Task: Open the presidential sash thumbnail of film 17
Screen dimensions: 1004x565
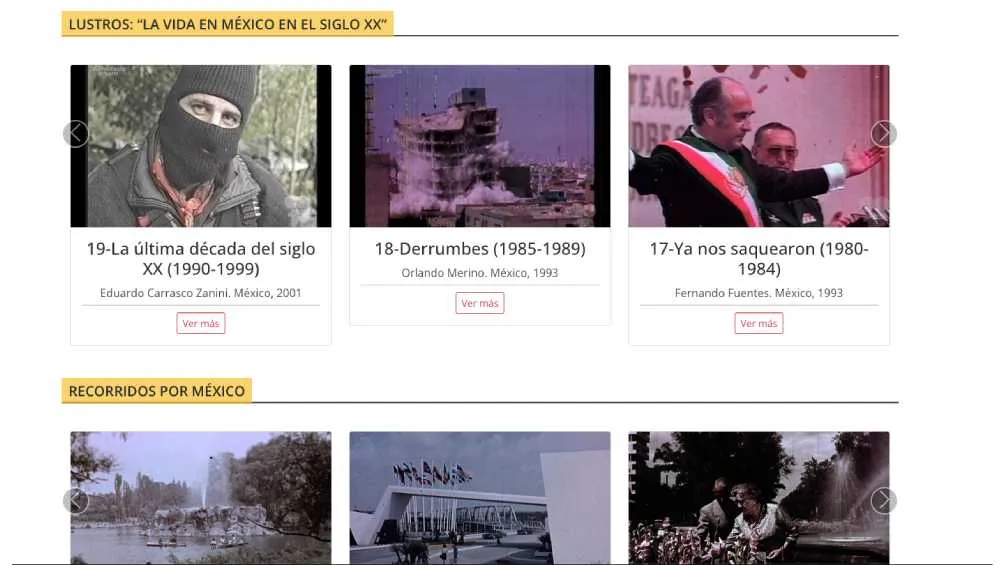Action: [x=759, y=146]
